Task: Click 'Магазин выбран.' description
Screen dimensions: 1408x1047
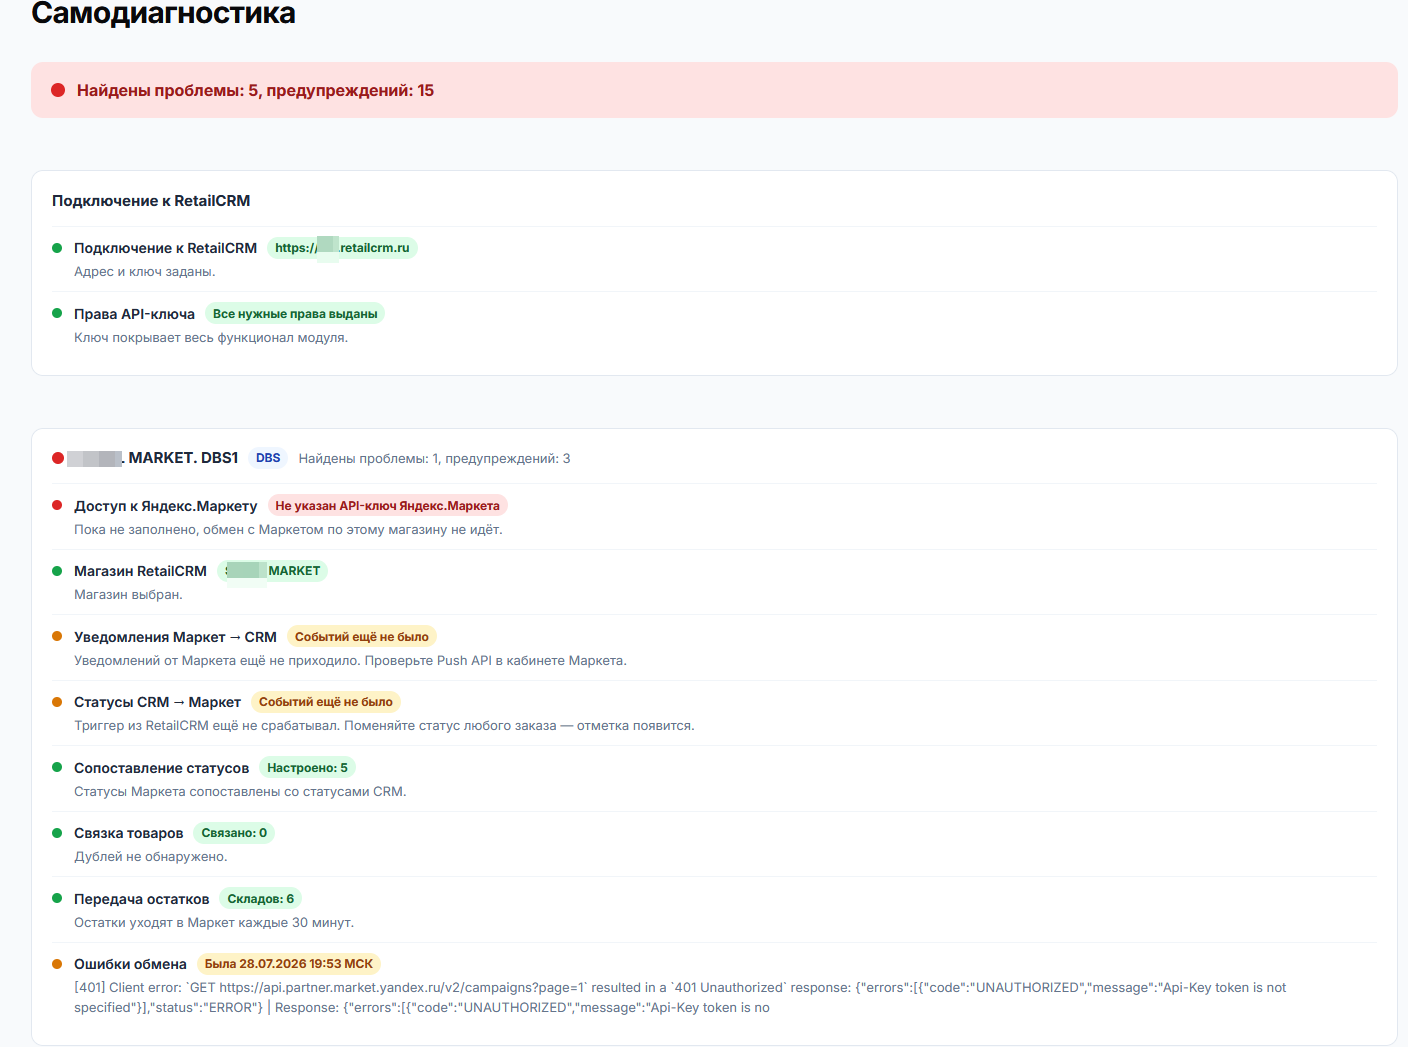Action: pyautogui.click(x=128, y=595)
